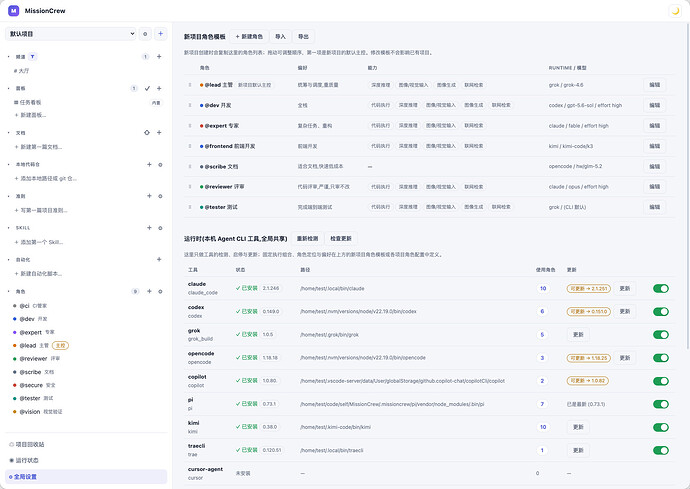690x489 pixels.
Task: Update claude with its 更新 button
Action: [625, 288]
